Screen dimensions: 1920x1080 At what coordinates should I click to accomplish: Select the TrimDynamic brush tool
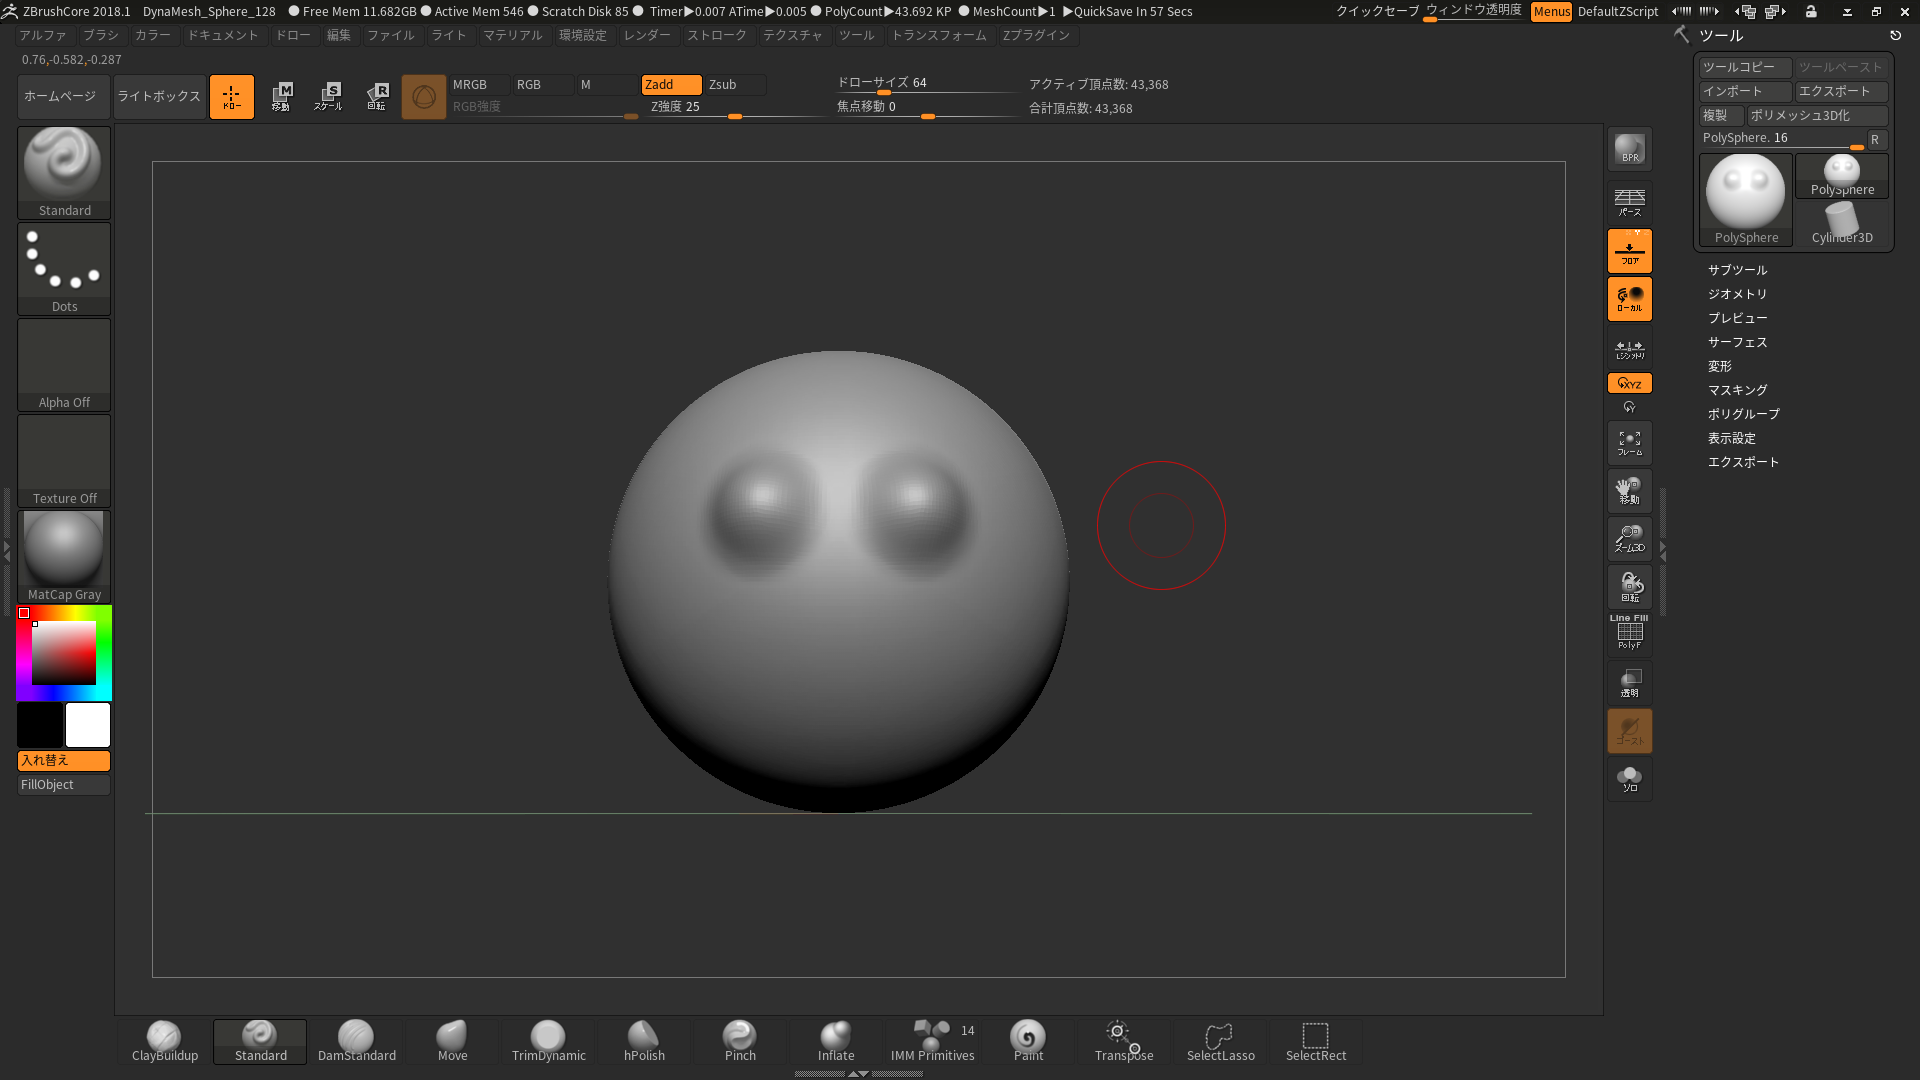click(x=549, y=1040)
